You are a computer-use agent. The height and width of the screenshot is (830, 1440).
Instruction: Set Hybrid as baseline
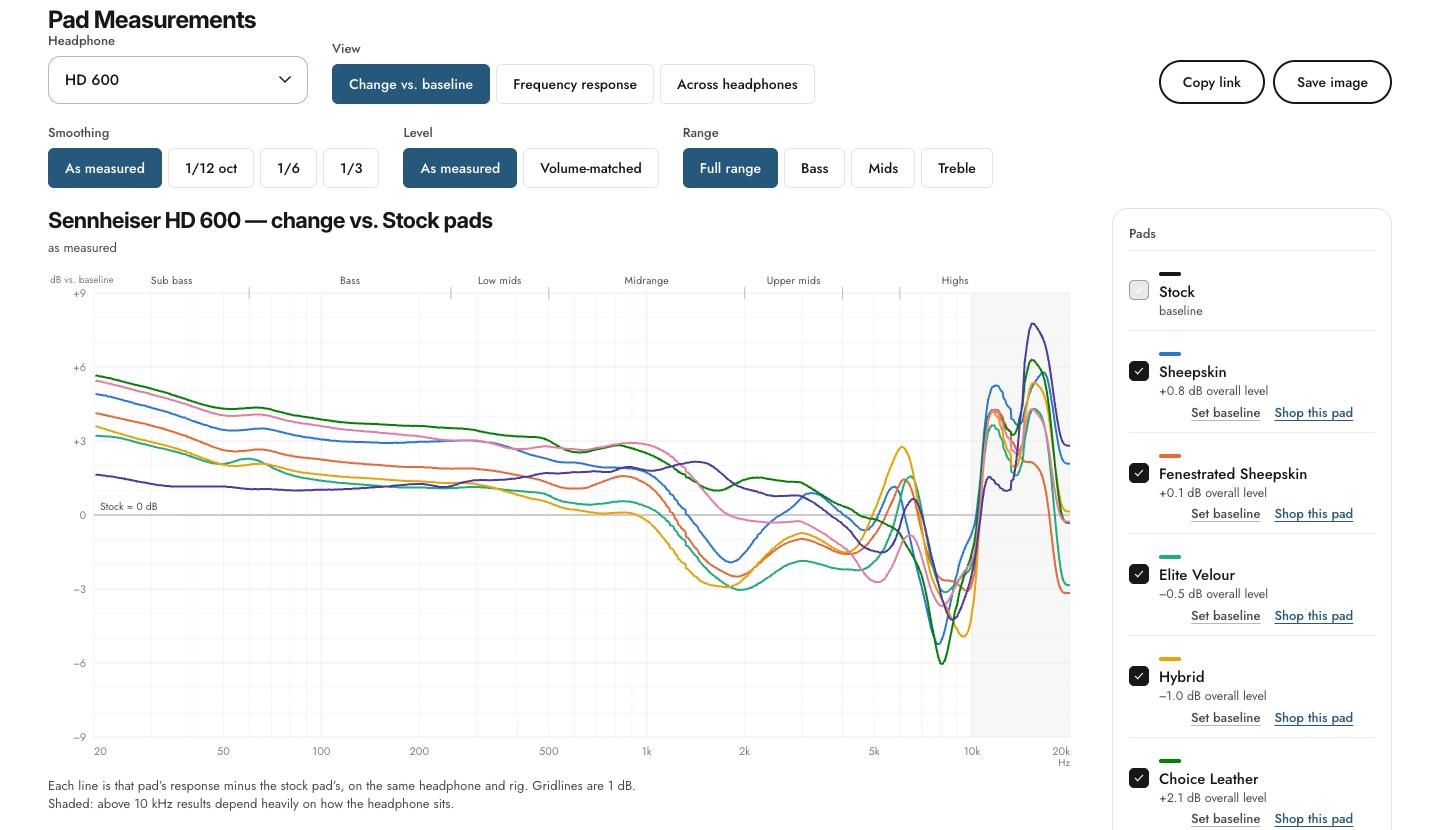click(1225, 718)
